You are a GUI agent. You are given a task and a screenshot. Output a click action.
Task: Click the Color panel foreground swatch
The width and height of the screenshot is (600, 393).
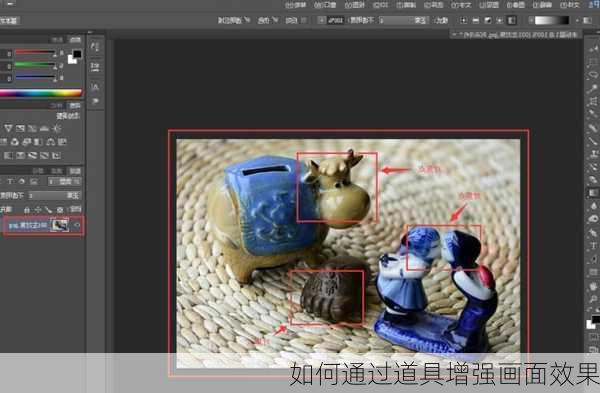tap(77, 54)
